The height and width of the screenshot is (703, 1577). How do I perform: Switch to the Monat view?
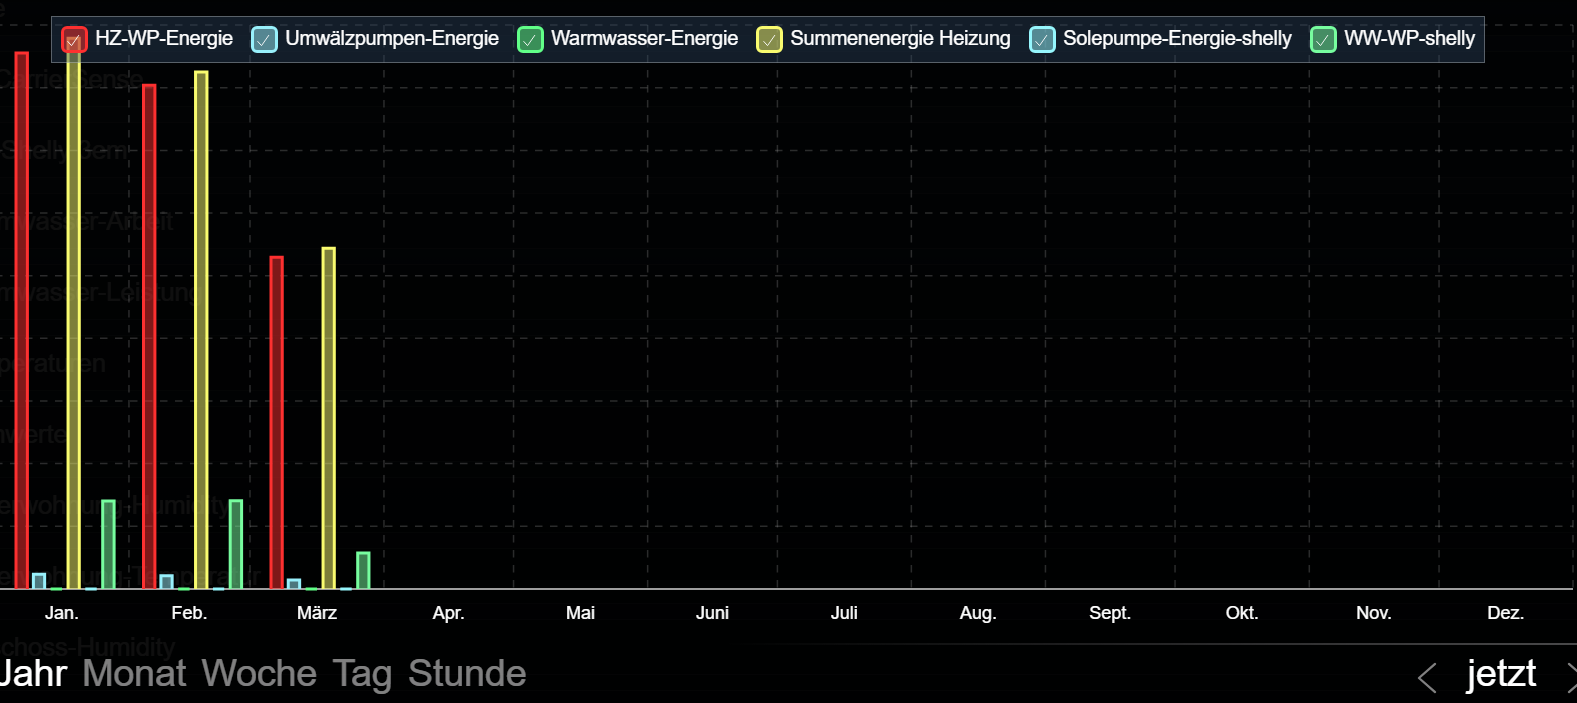click(x=134, y=673)
